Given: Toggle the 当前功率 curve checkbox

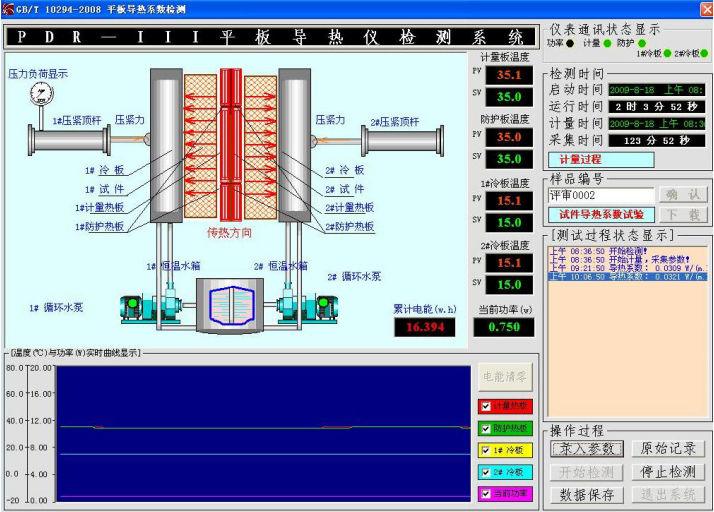Looking at the screenshot, I should [x=486, y=494].
